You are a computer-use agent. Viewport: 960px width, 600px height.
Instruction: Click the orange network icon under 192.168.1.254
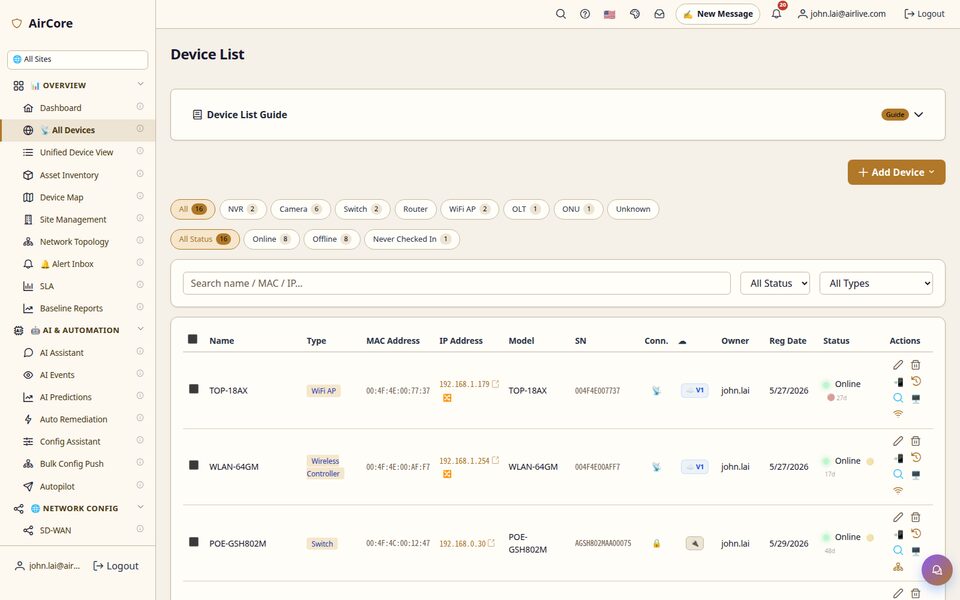(x=447, y=474)
